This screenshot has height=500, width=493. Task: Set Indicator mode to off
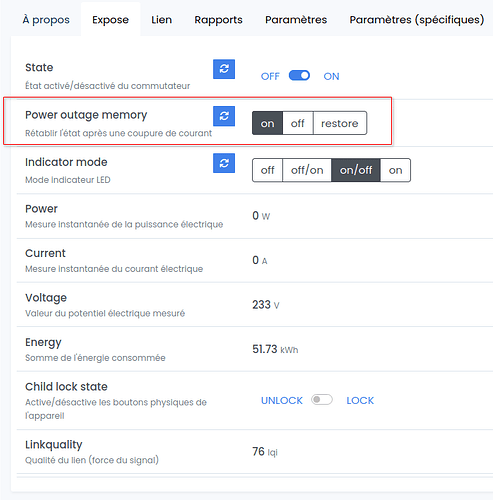click(x=267, y=170)
